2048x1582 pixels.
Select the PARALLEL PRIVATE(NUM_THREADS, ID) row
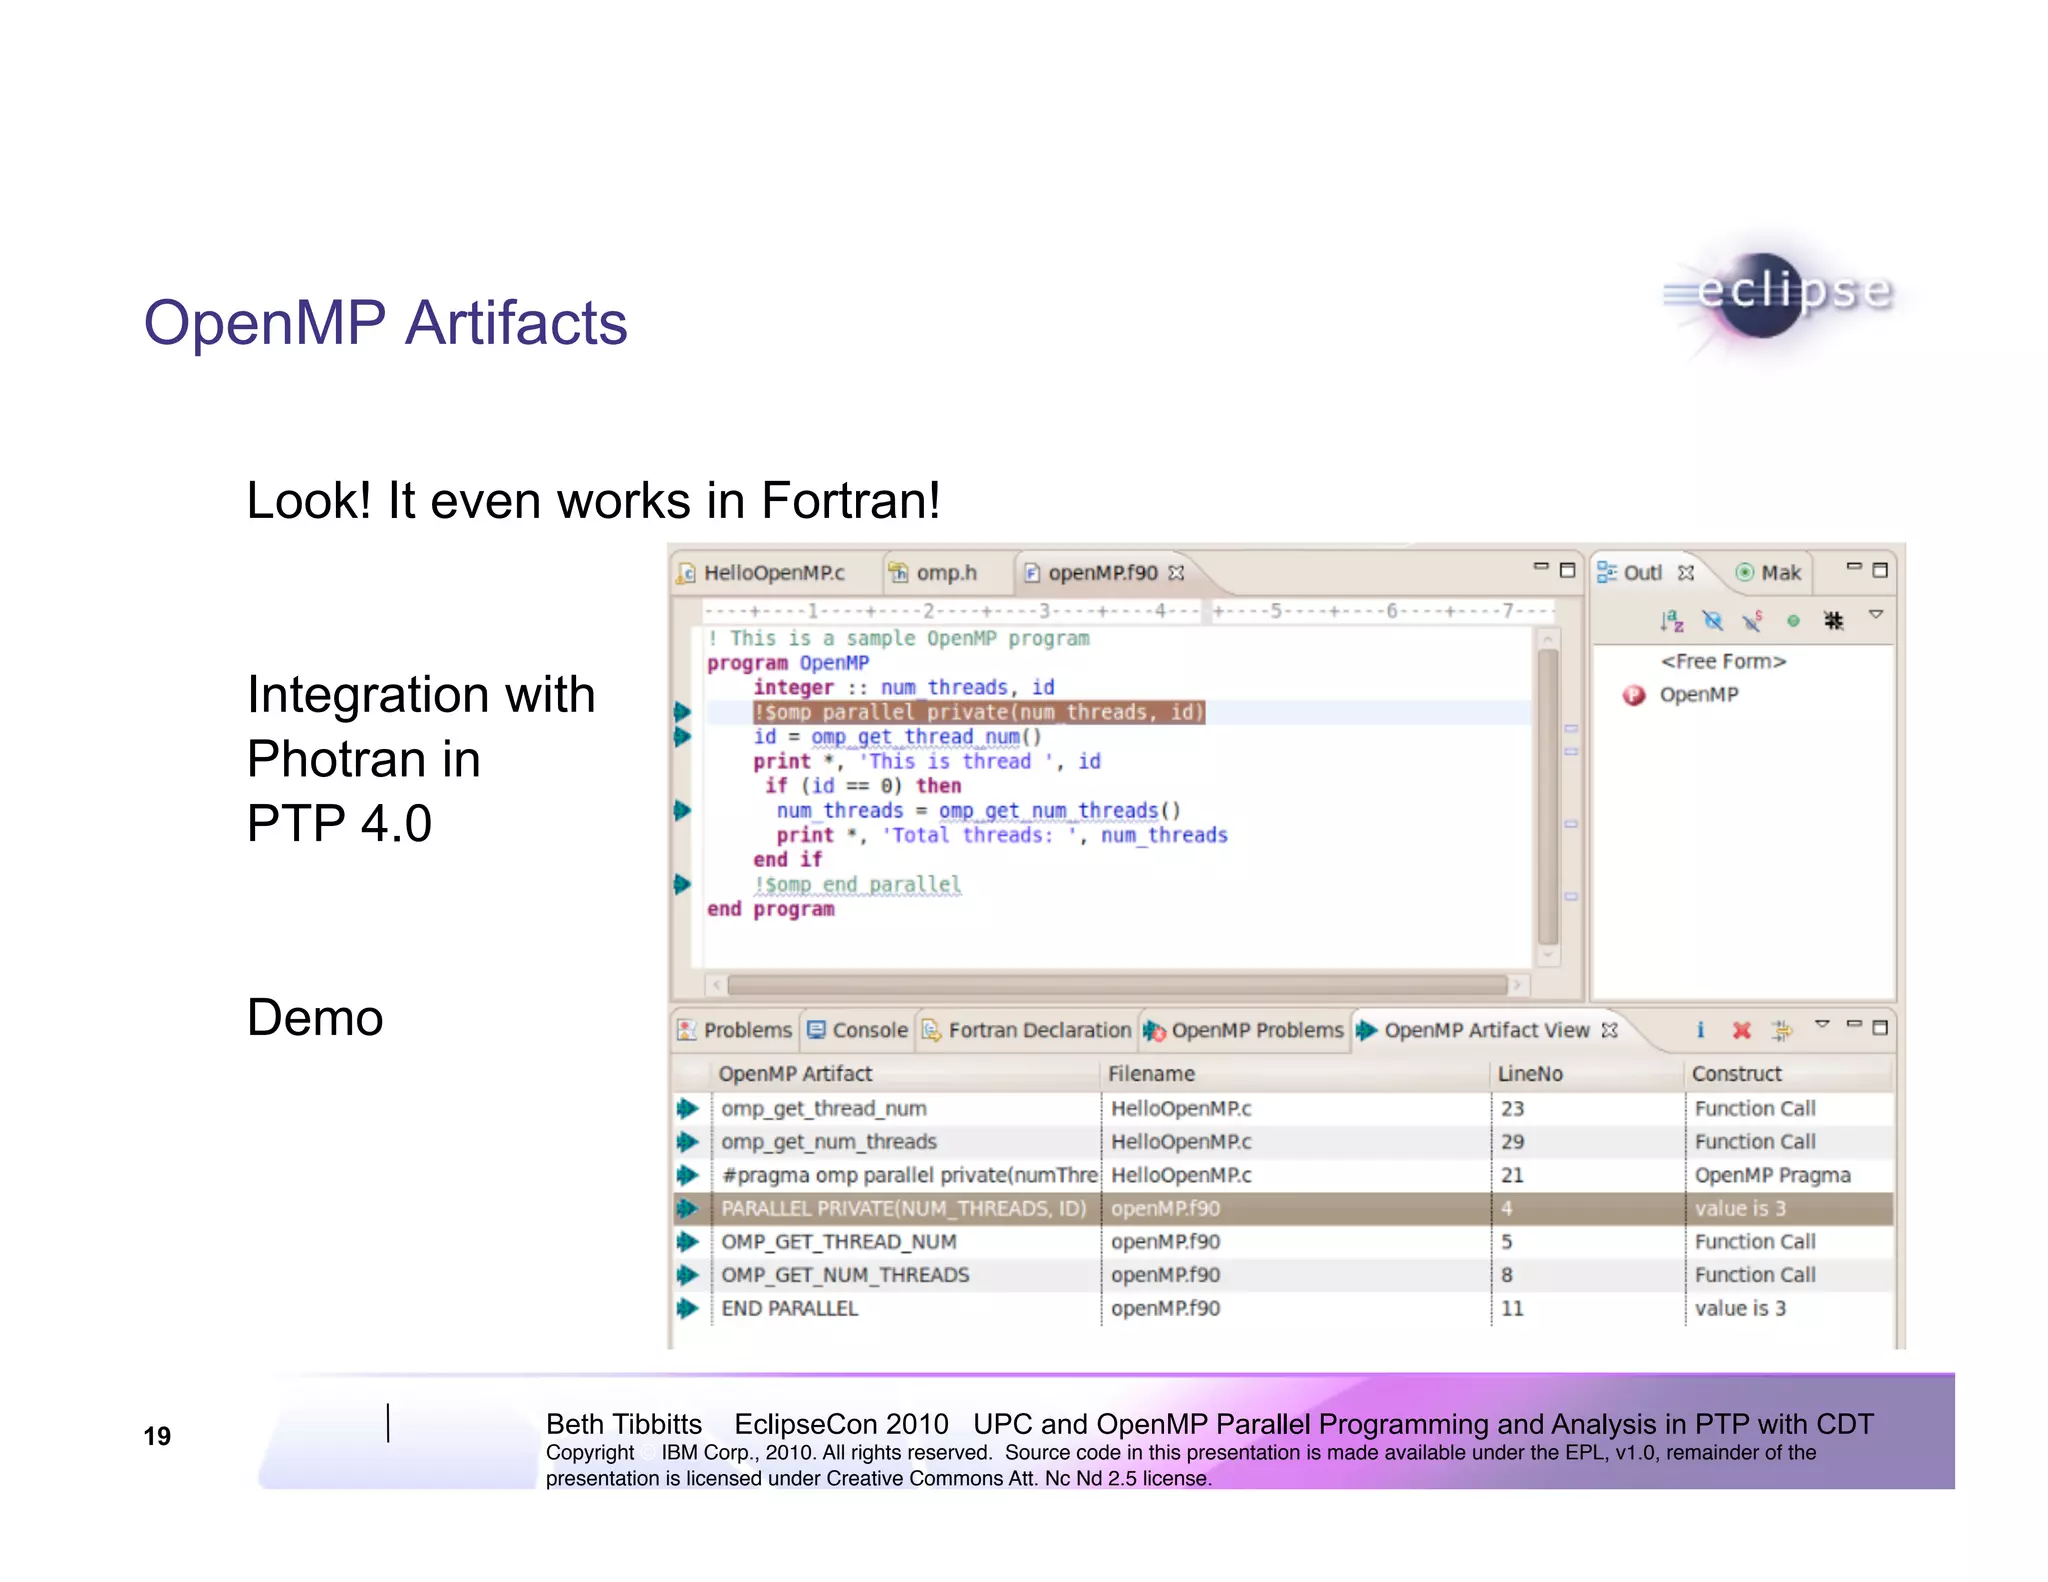click(x=1283, y=1208)
